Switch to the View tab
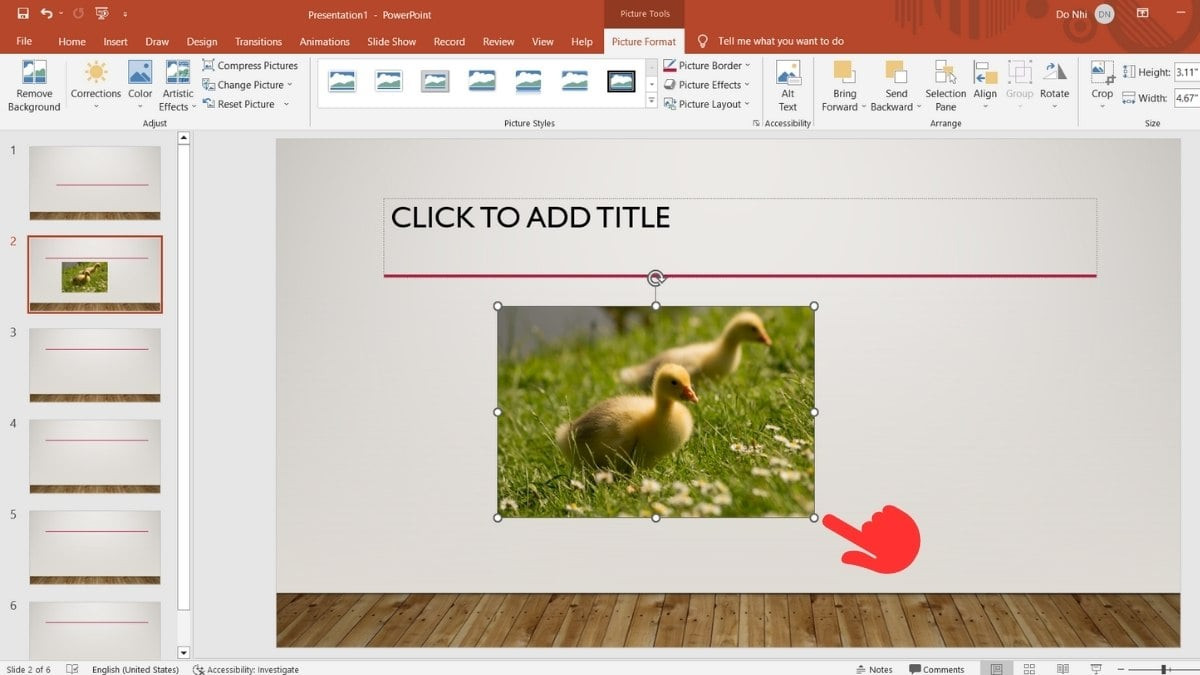This screenshot has width=1200, height=675. (543, 41)
